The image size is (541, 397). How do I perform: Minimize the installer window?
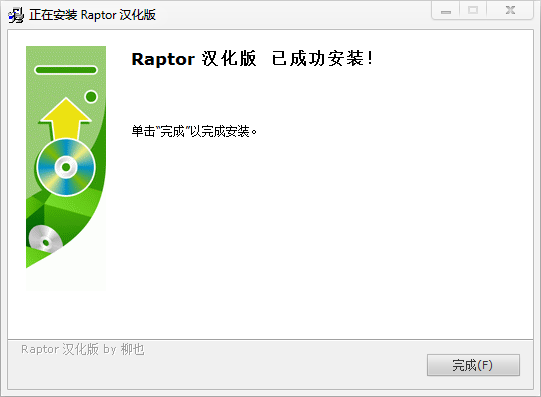tap(445, 10)
